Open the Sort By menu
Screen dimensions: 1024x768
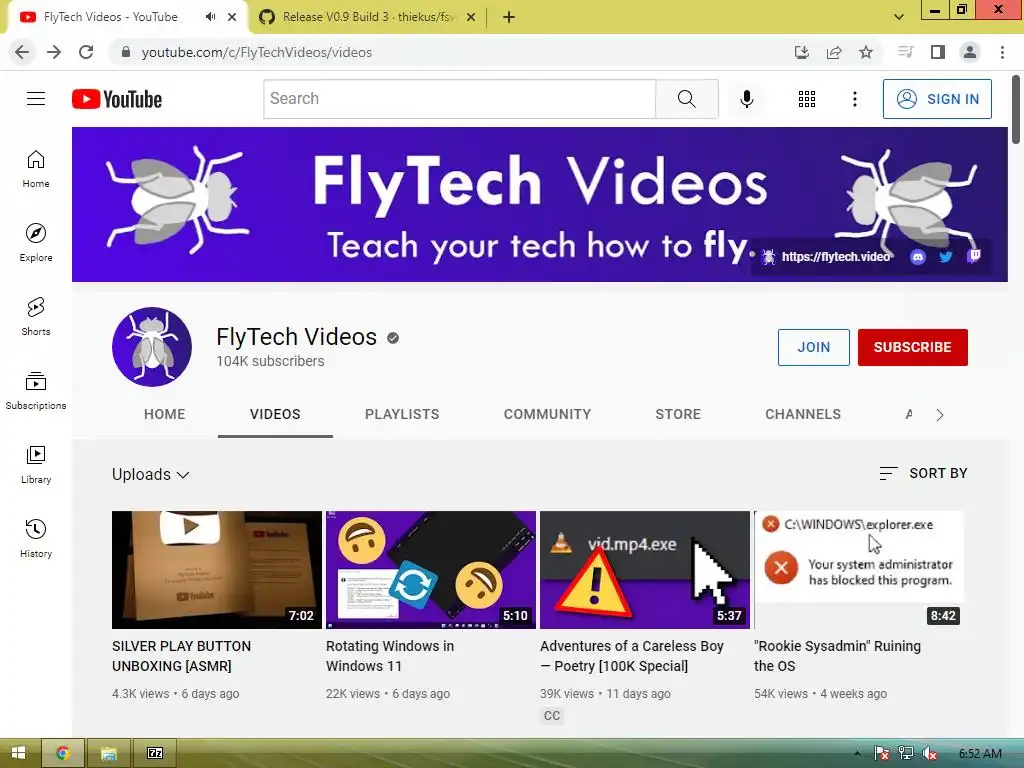923,473
